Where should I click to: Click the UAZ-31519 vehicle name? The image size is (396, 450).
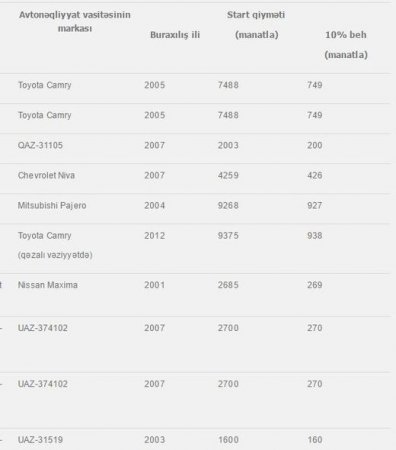point(40,440)
